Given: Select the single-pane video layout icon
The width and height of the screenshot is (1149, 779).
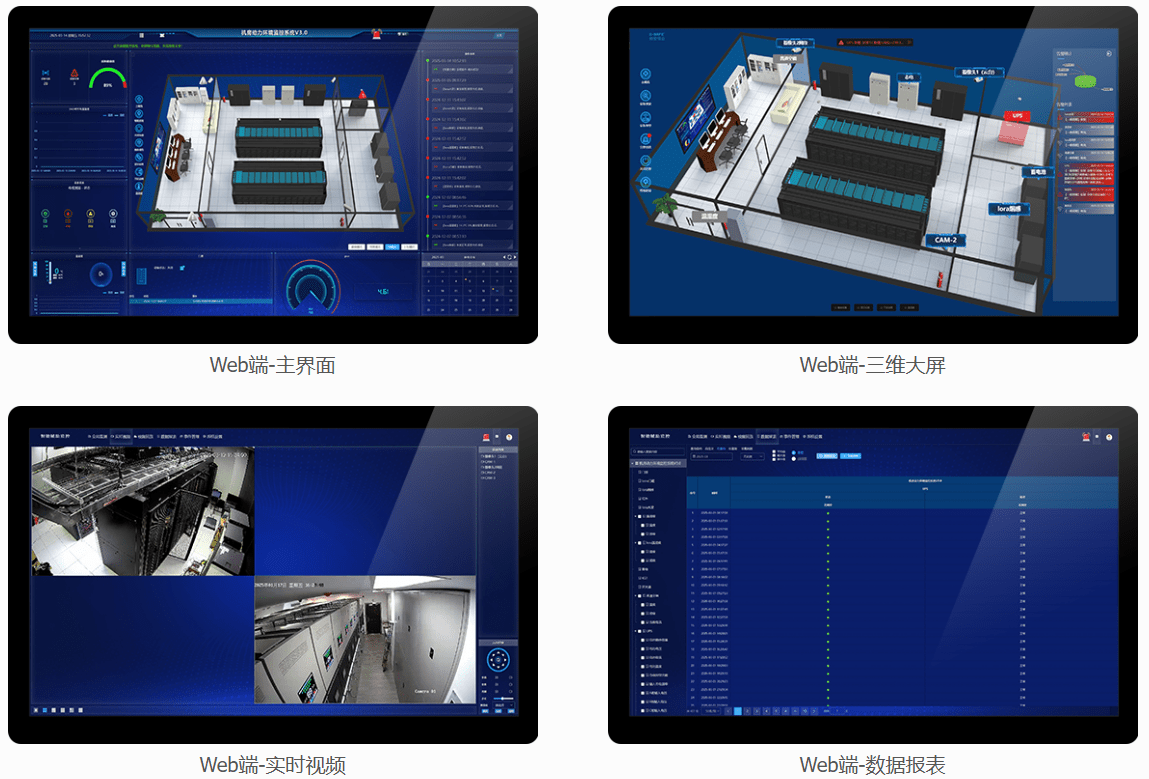Looking at the screenshot, I should [37, 710].
